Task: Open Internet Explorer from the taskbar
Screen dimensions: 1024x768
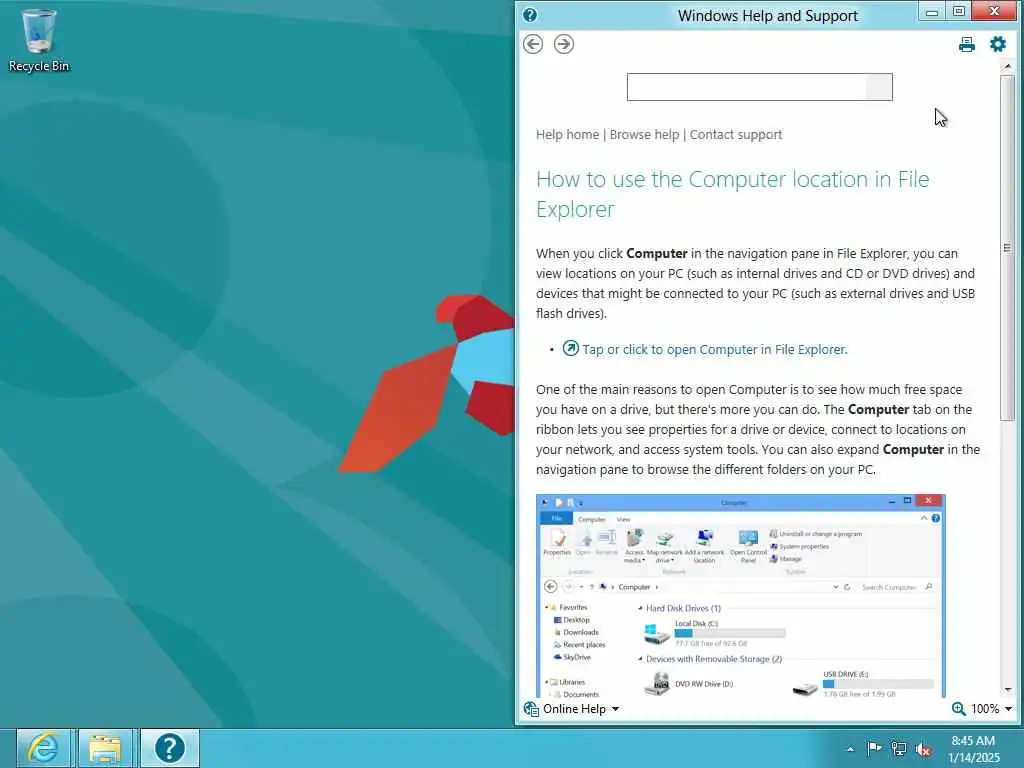Action: click(x=43, y=748)
